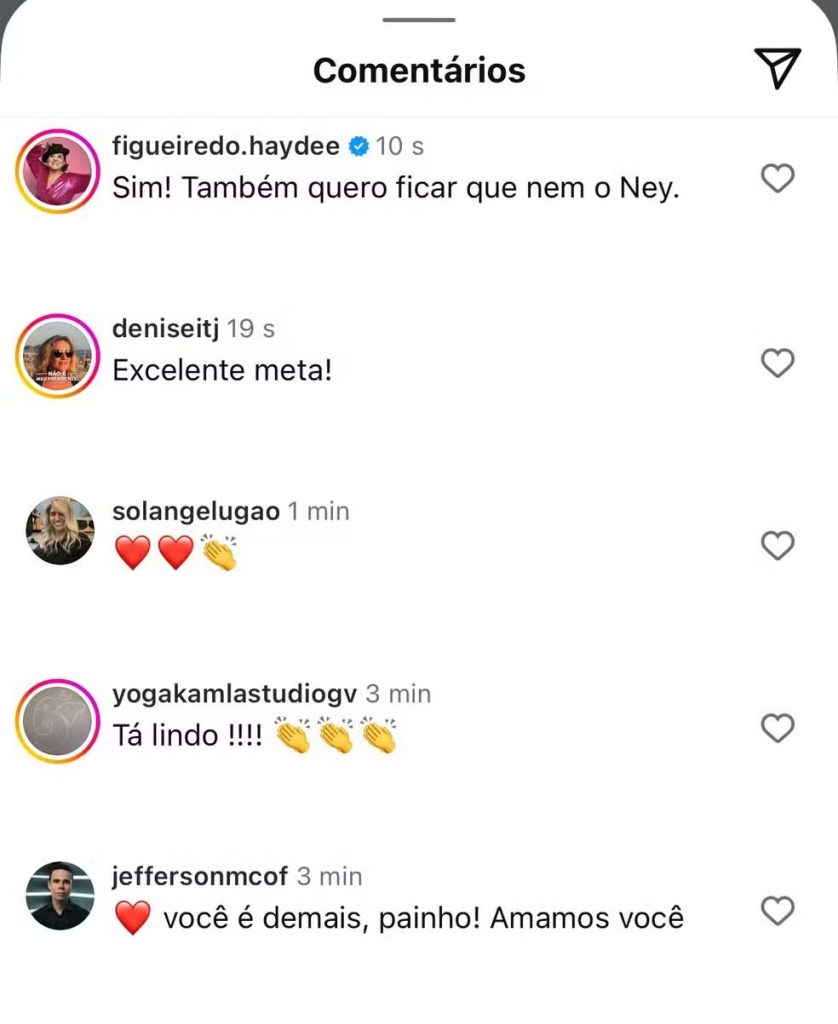This screenshot has height=1024, width=838.
Task: Visit solangelugao's profile via username
Action: point(195,512)
